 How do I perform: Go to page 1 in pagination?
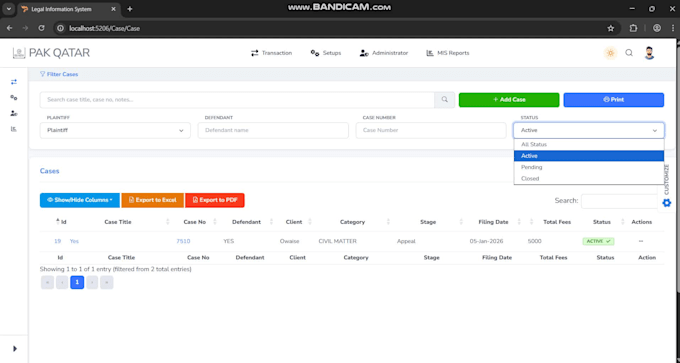(x=77, y=282)
